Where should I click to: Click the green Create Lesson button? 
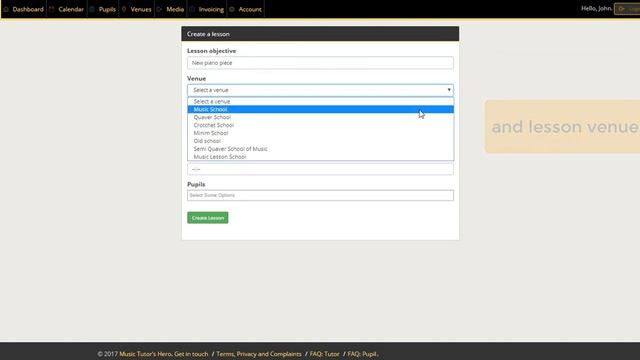coord(207,218)
